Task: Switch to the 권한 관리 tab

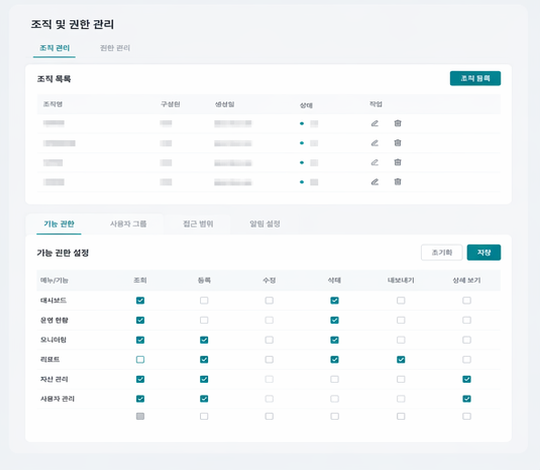Action: tap(115, 48)
